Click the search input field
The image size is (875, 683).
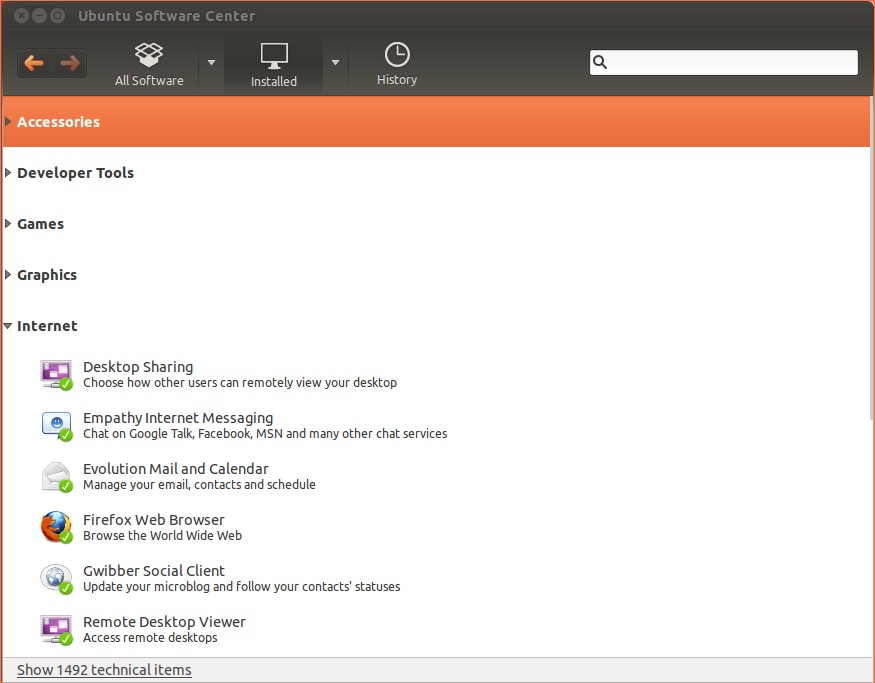coord(732,63)
